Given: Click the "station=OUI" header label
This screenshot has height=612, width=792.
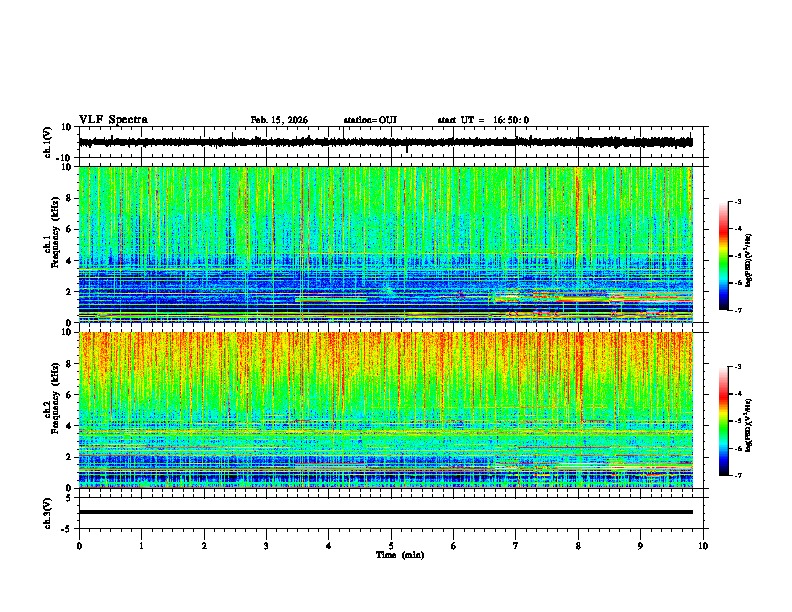Looking at the screenshot, I should point(370,120).
